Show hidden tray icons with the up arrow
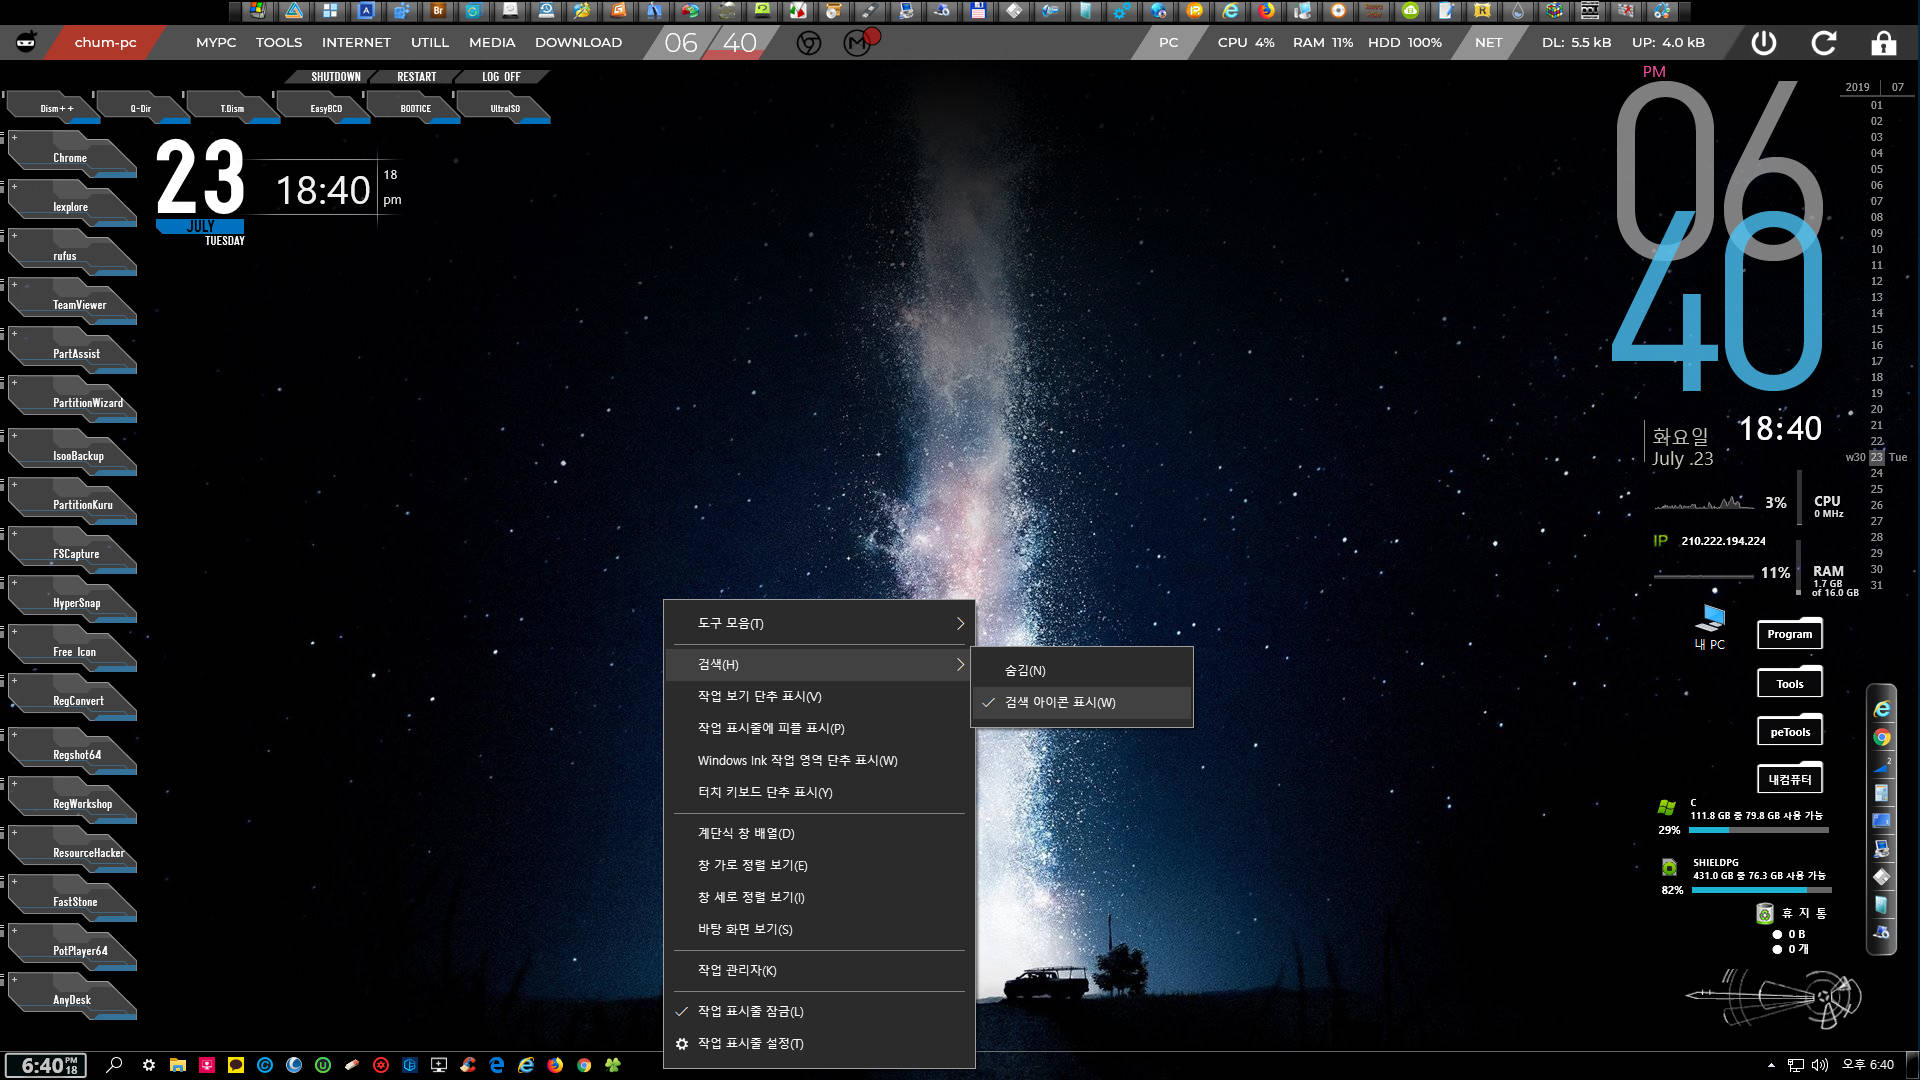1920x1080 pixels. [x=1771, y=1065]
